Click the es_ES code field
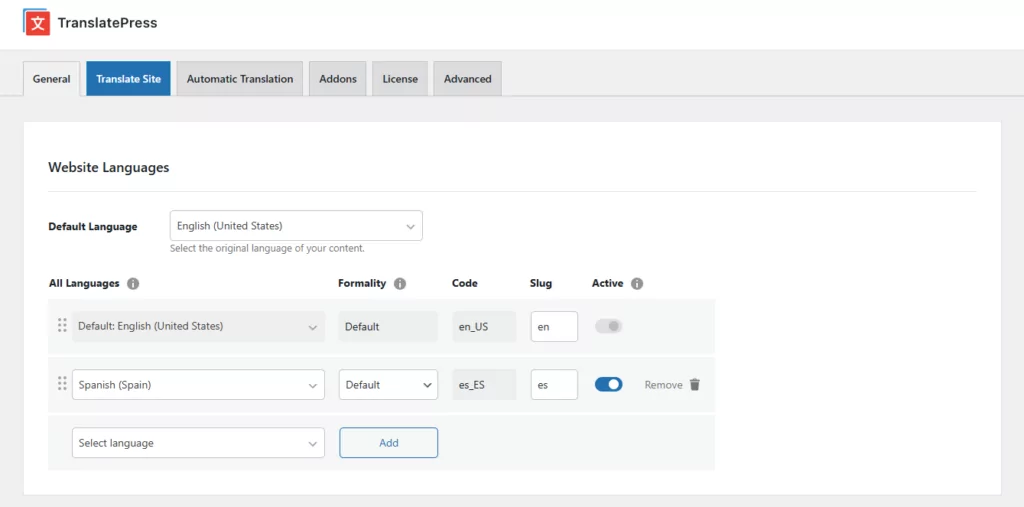 click(484, 385)
